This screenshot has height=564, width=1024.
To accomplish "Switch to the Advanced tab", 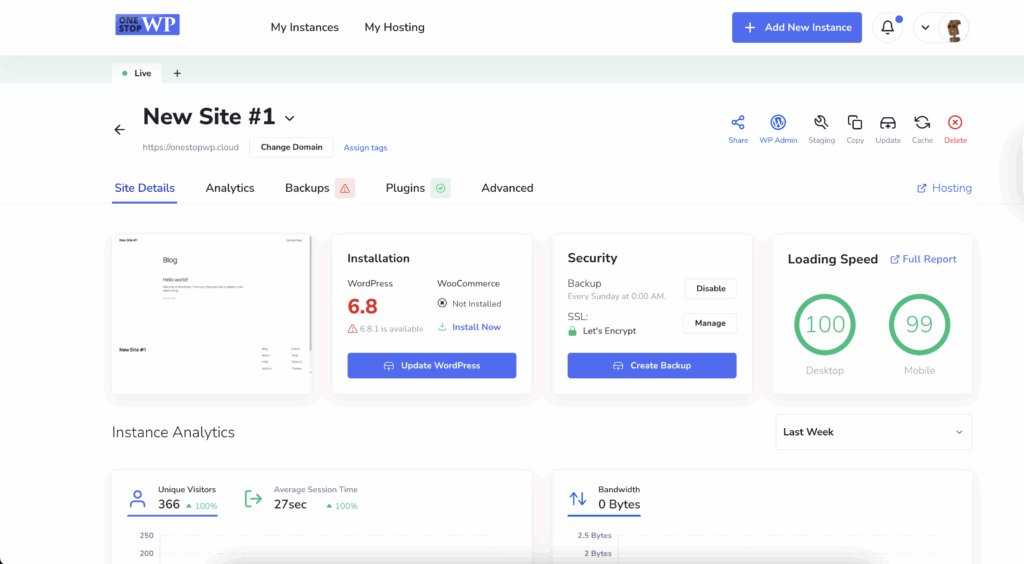I will pyautogui.click(x=507, y=188).
